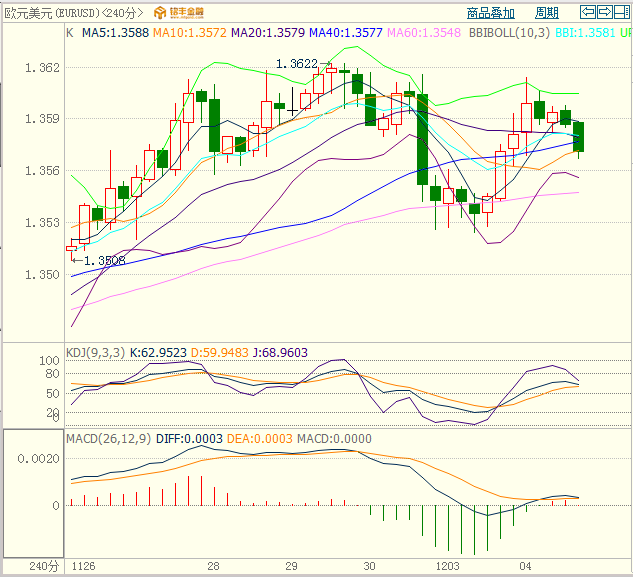This screenshot has width=633, height=577.
Task: Click the left arrow navigation icon
Action: point(589,12)
